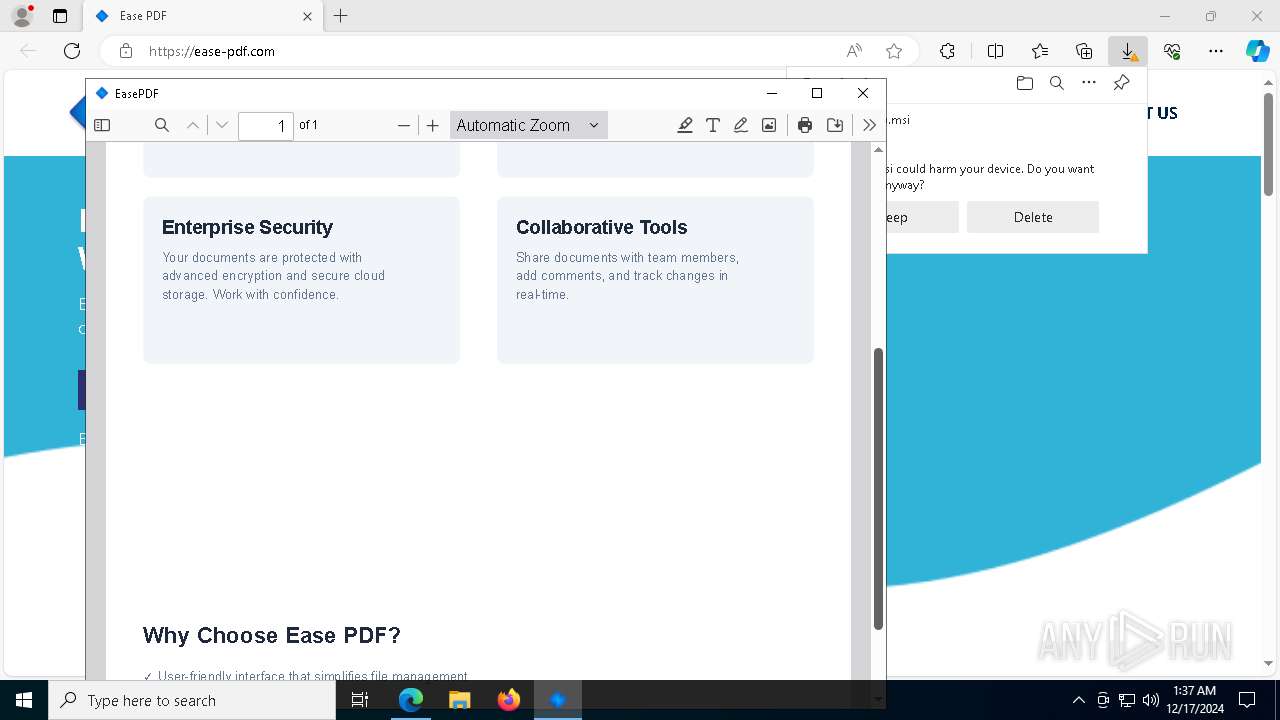This screenshot has height=720, width=1280.
Task: Open Task View on the taskbar
Action: point(361,700)
